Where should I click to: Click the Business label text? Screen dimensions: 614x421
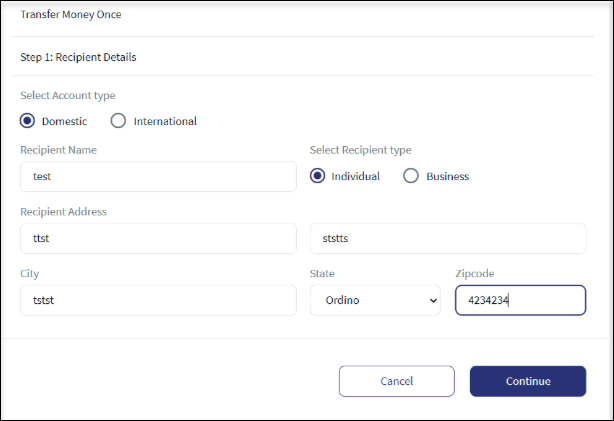448,177
